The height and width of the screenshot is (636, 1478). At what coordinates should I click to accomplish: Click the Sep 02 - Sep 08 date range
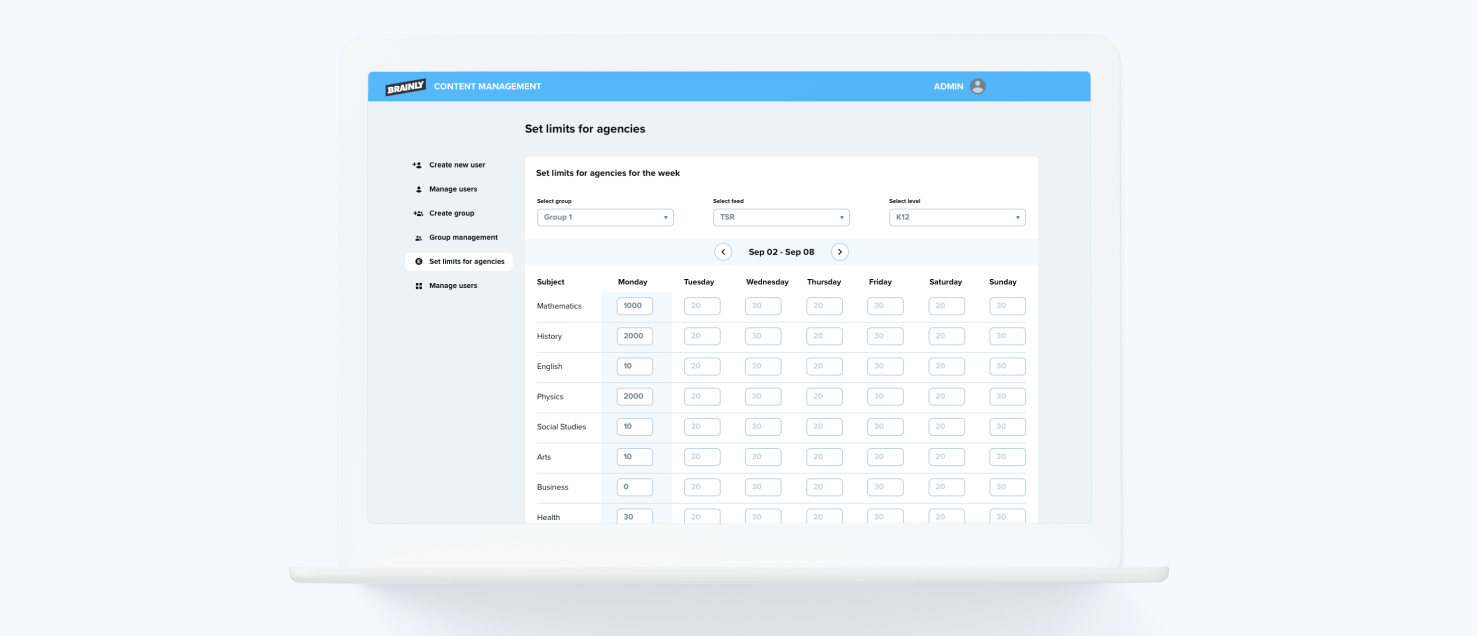coord(781,252)
